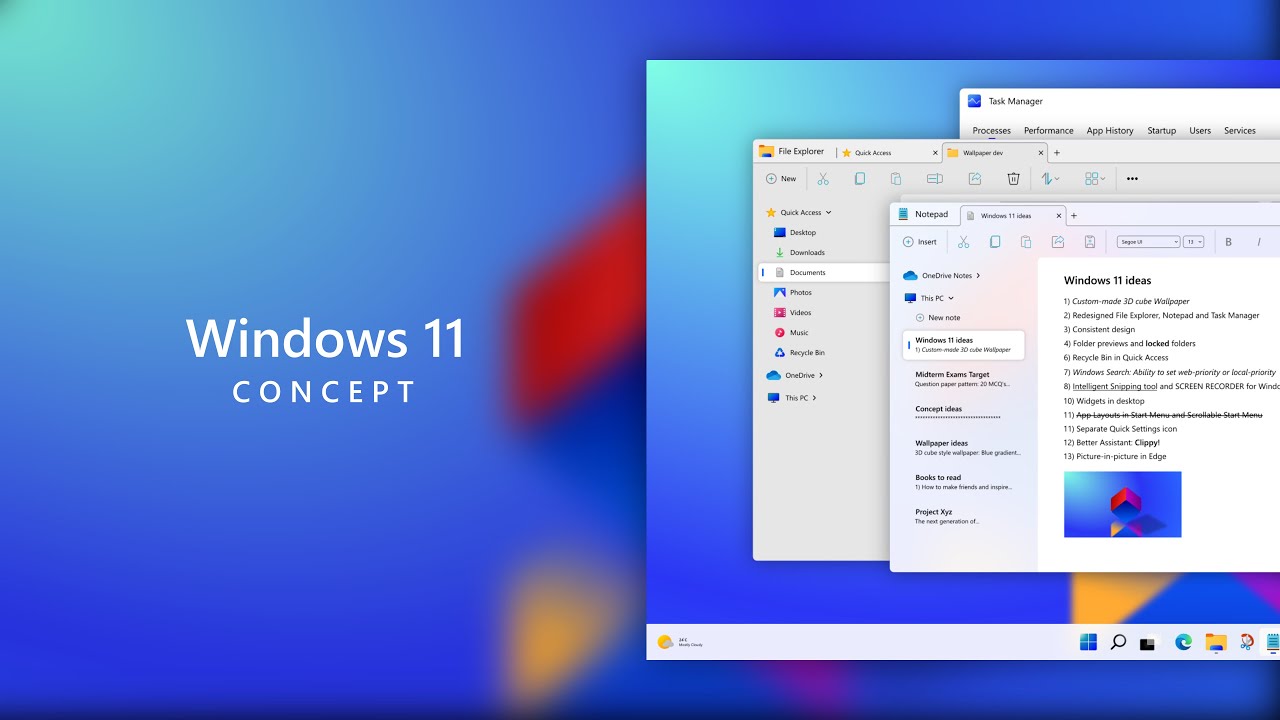1280x720 pixels.
Task: Open Windows Start button on taskbar
Action: (1088, 642)
